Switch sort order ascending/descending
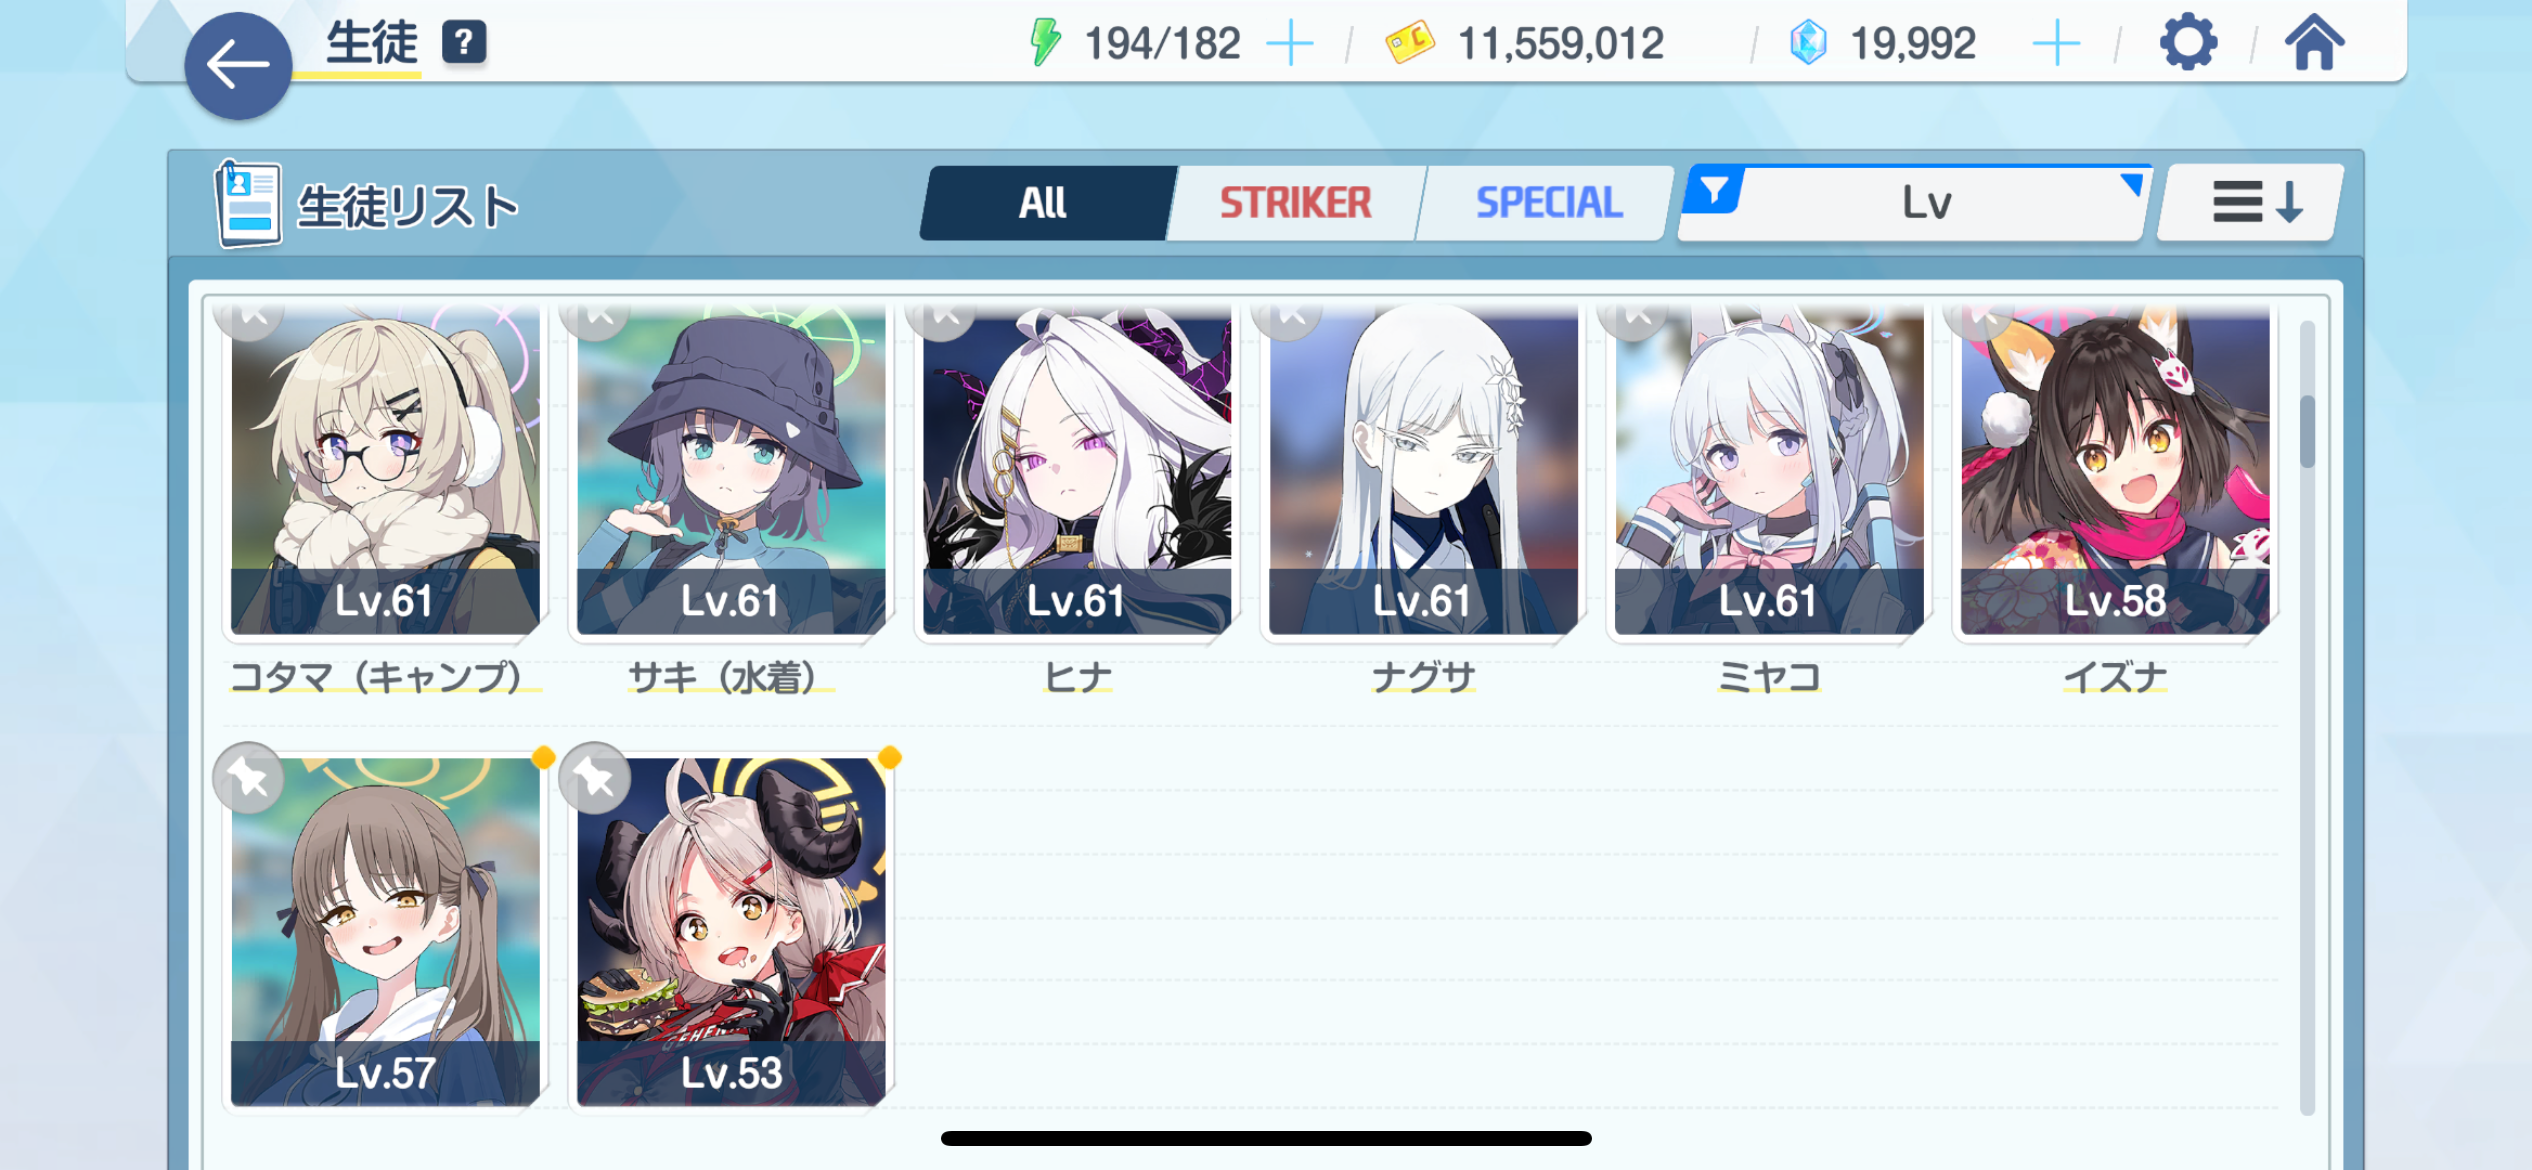 click(x=2250, y=203)
